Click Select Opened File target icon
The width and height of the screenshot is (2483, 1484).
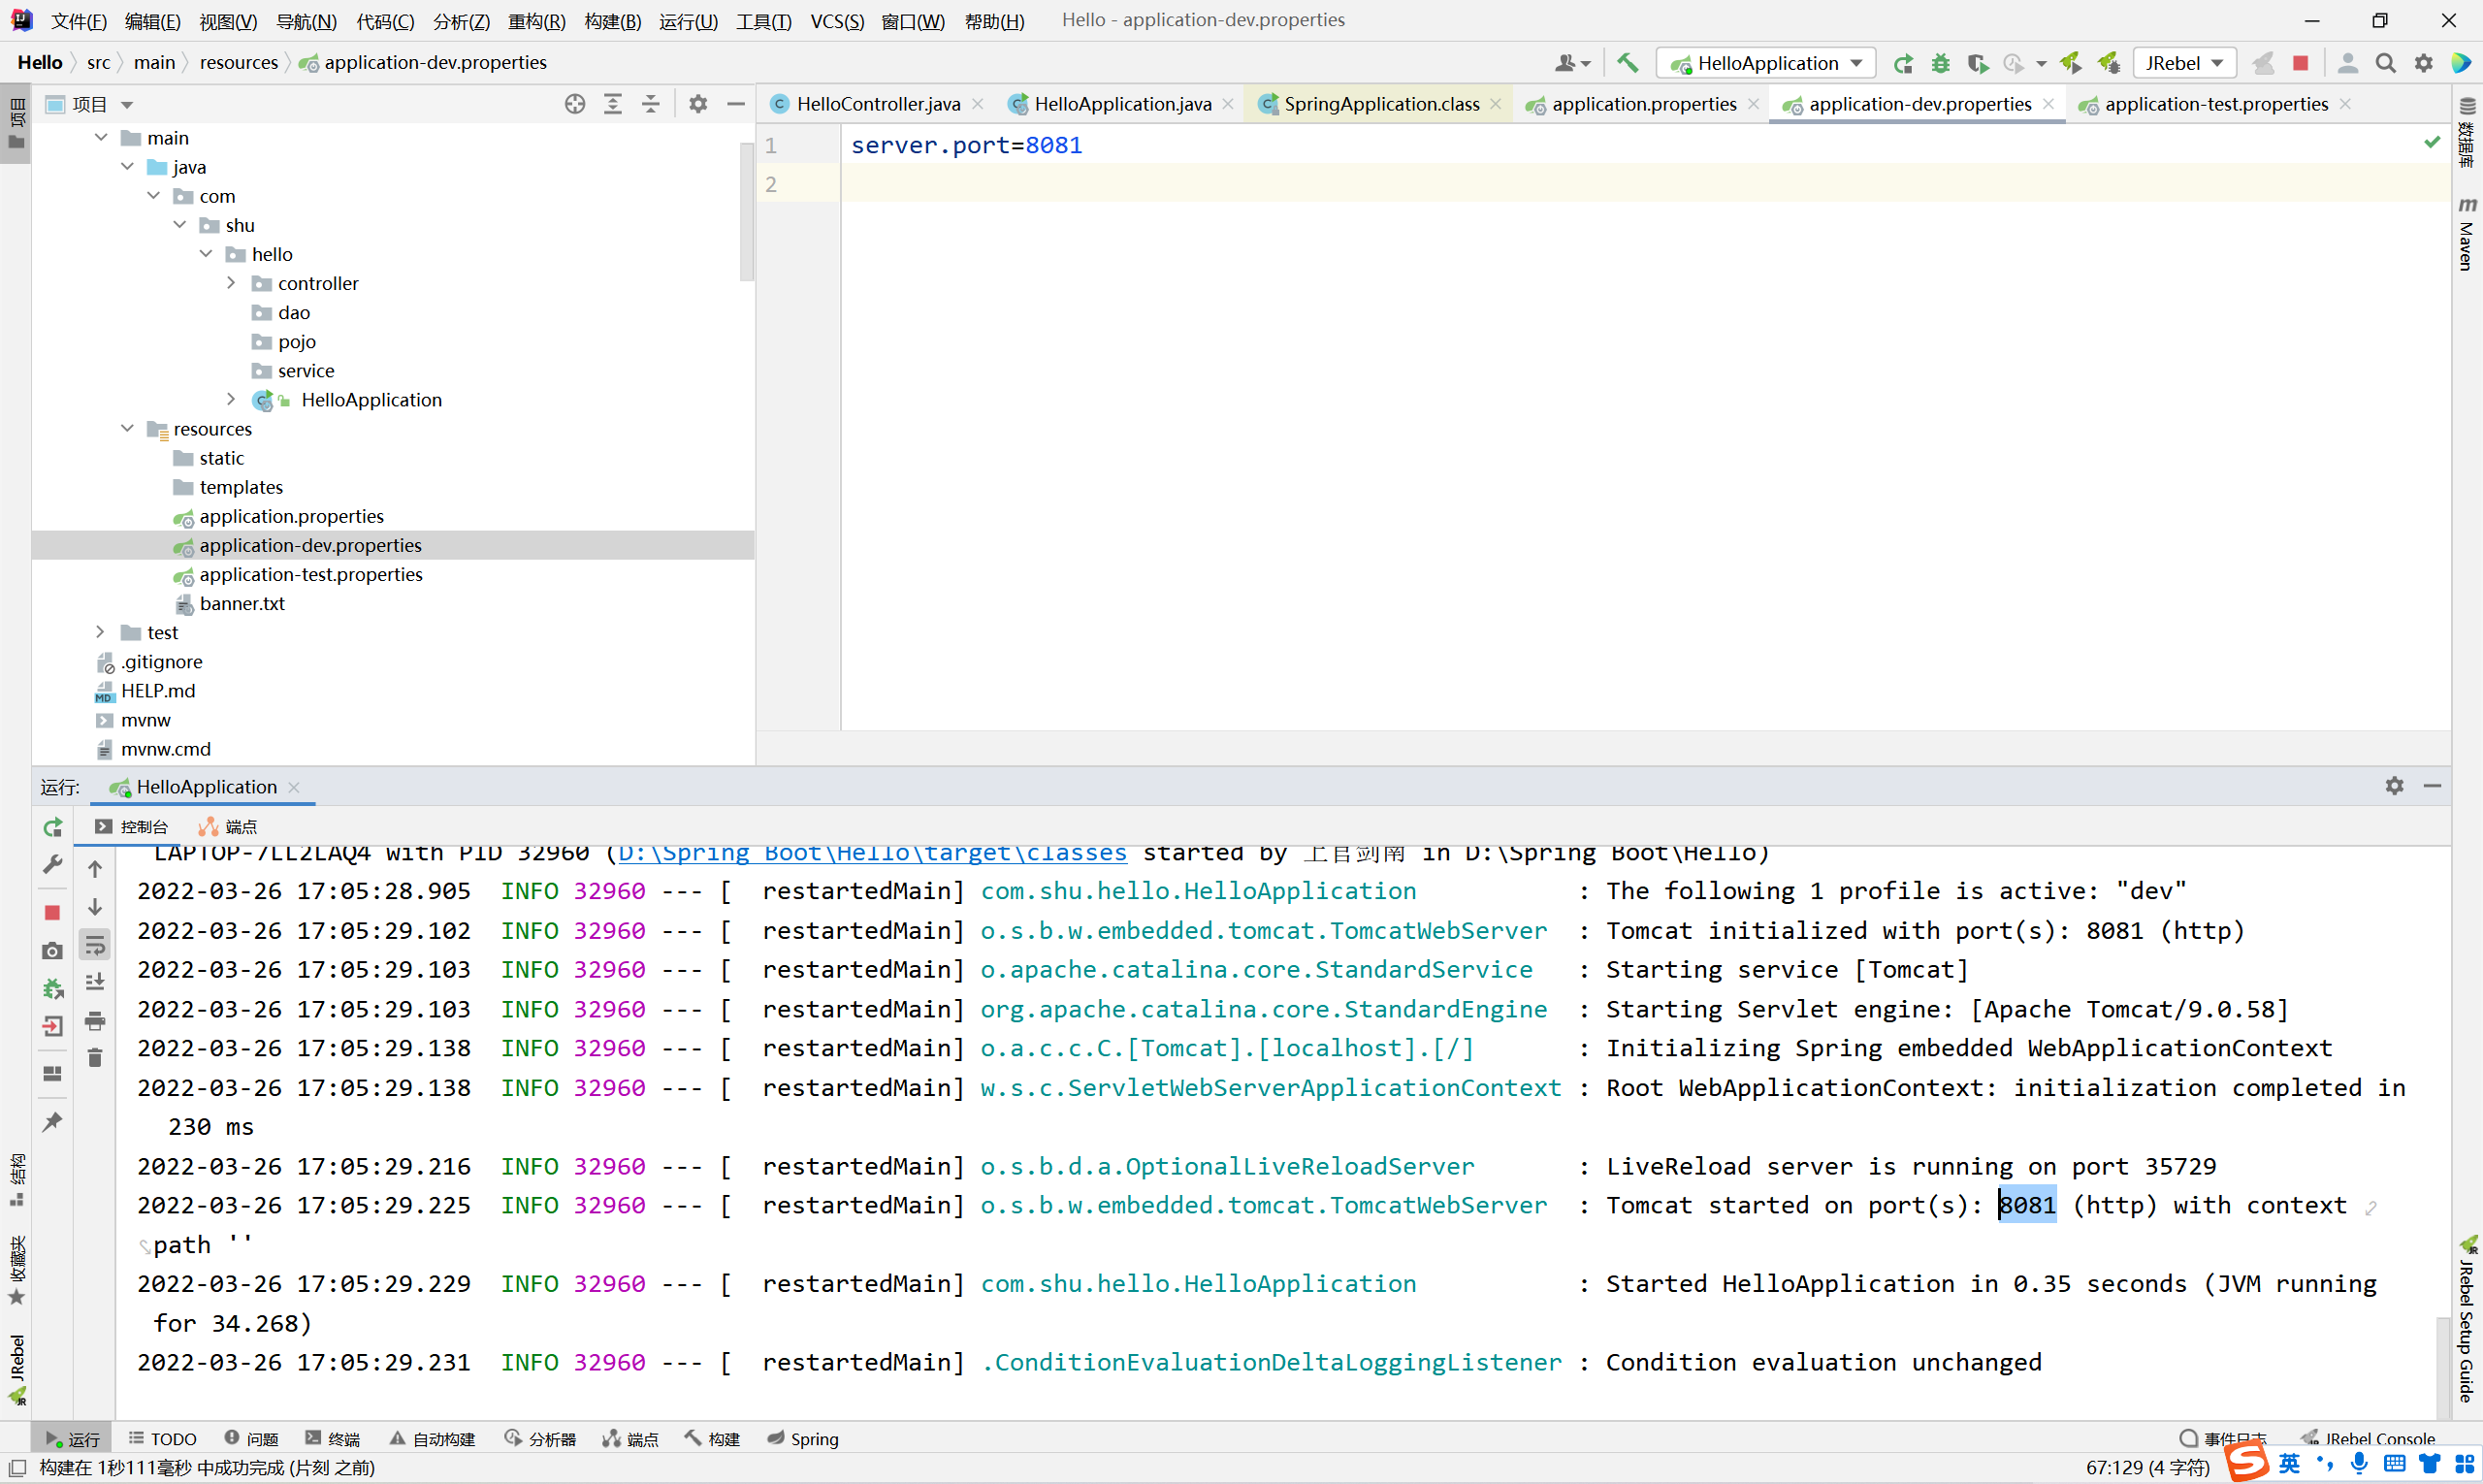575,104
